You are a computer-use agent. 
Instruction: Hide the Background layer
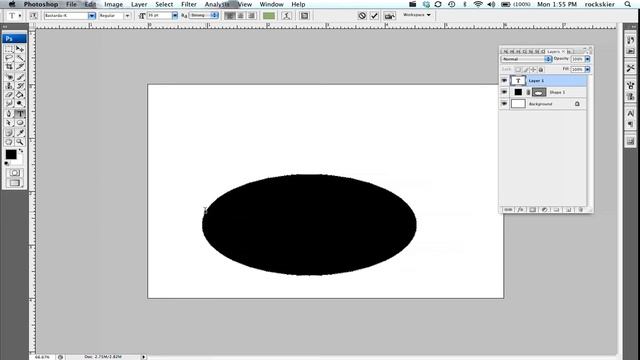coord(504,104)
